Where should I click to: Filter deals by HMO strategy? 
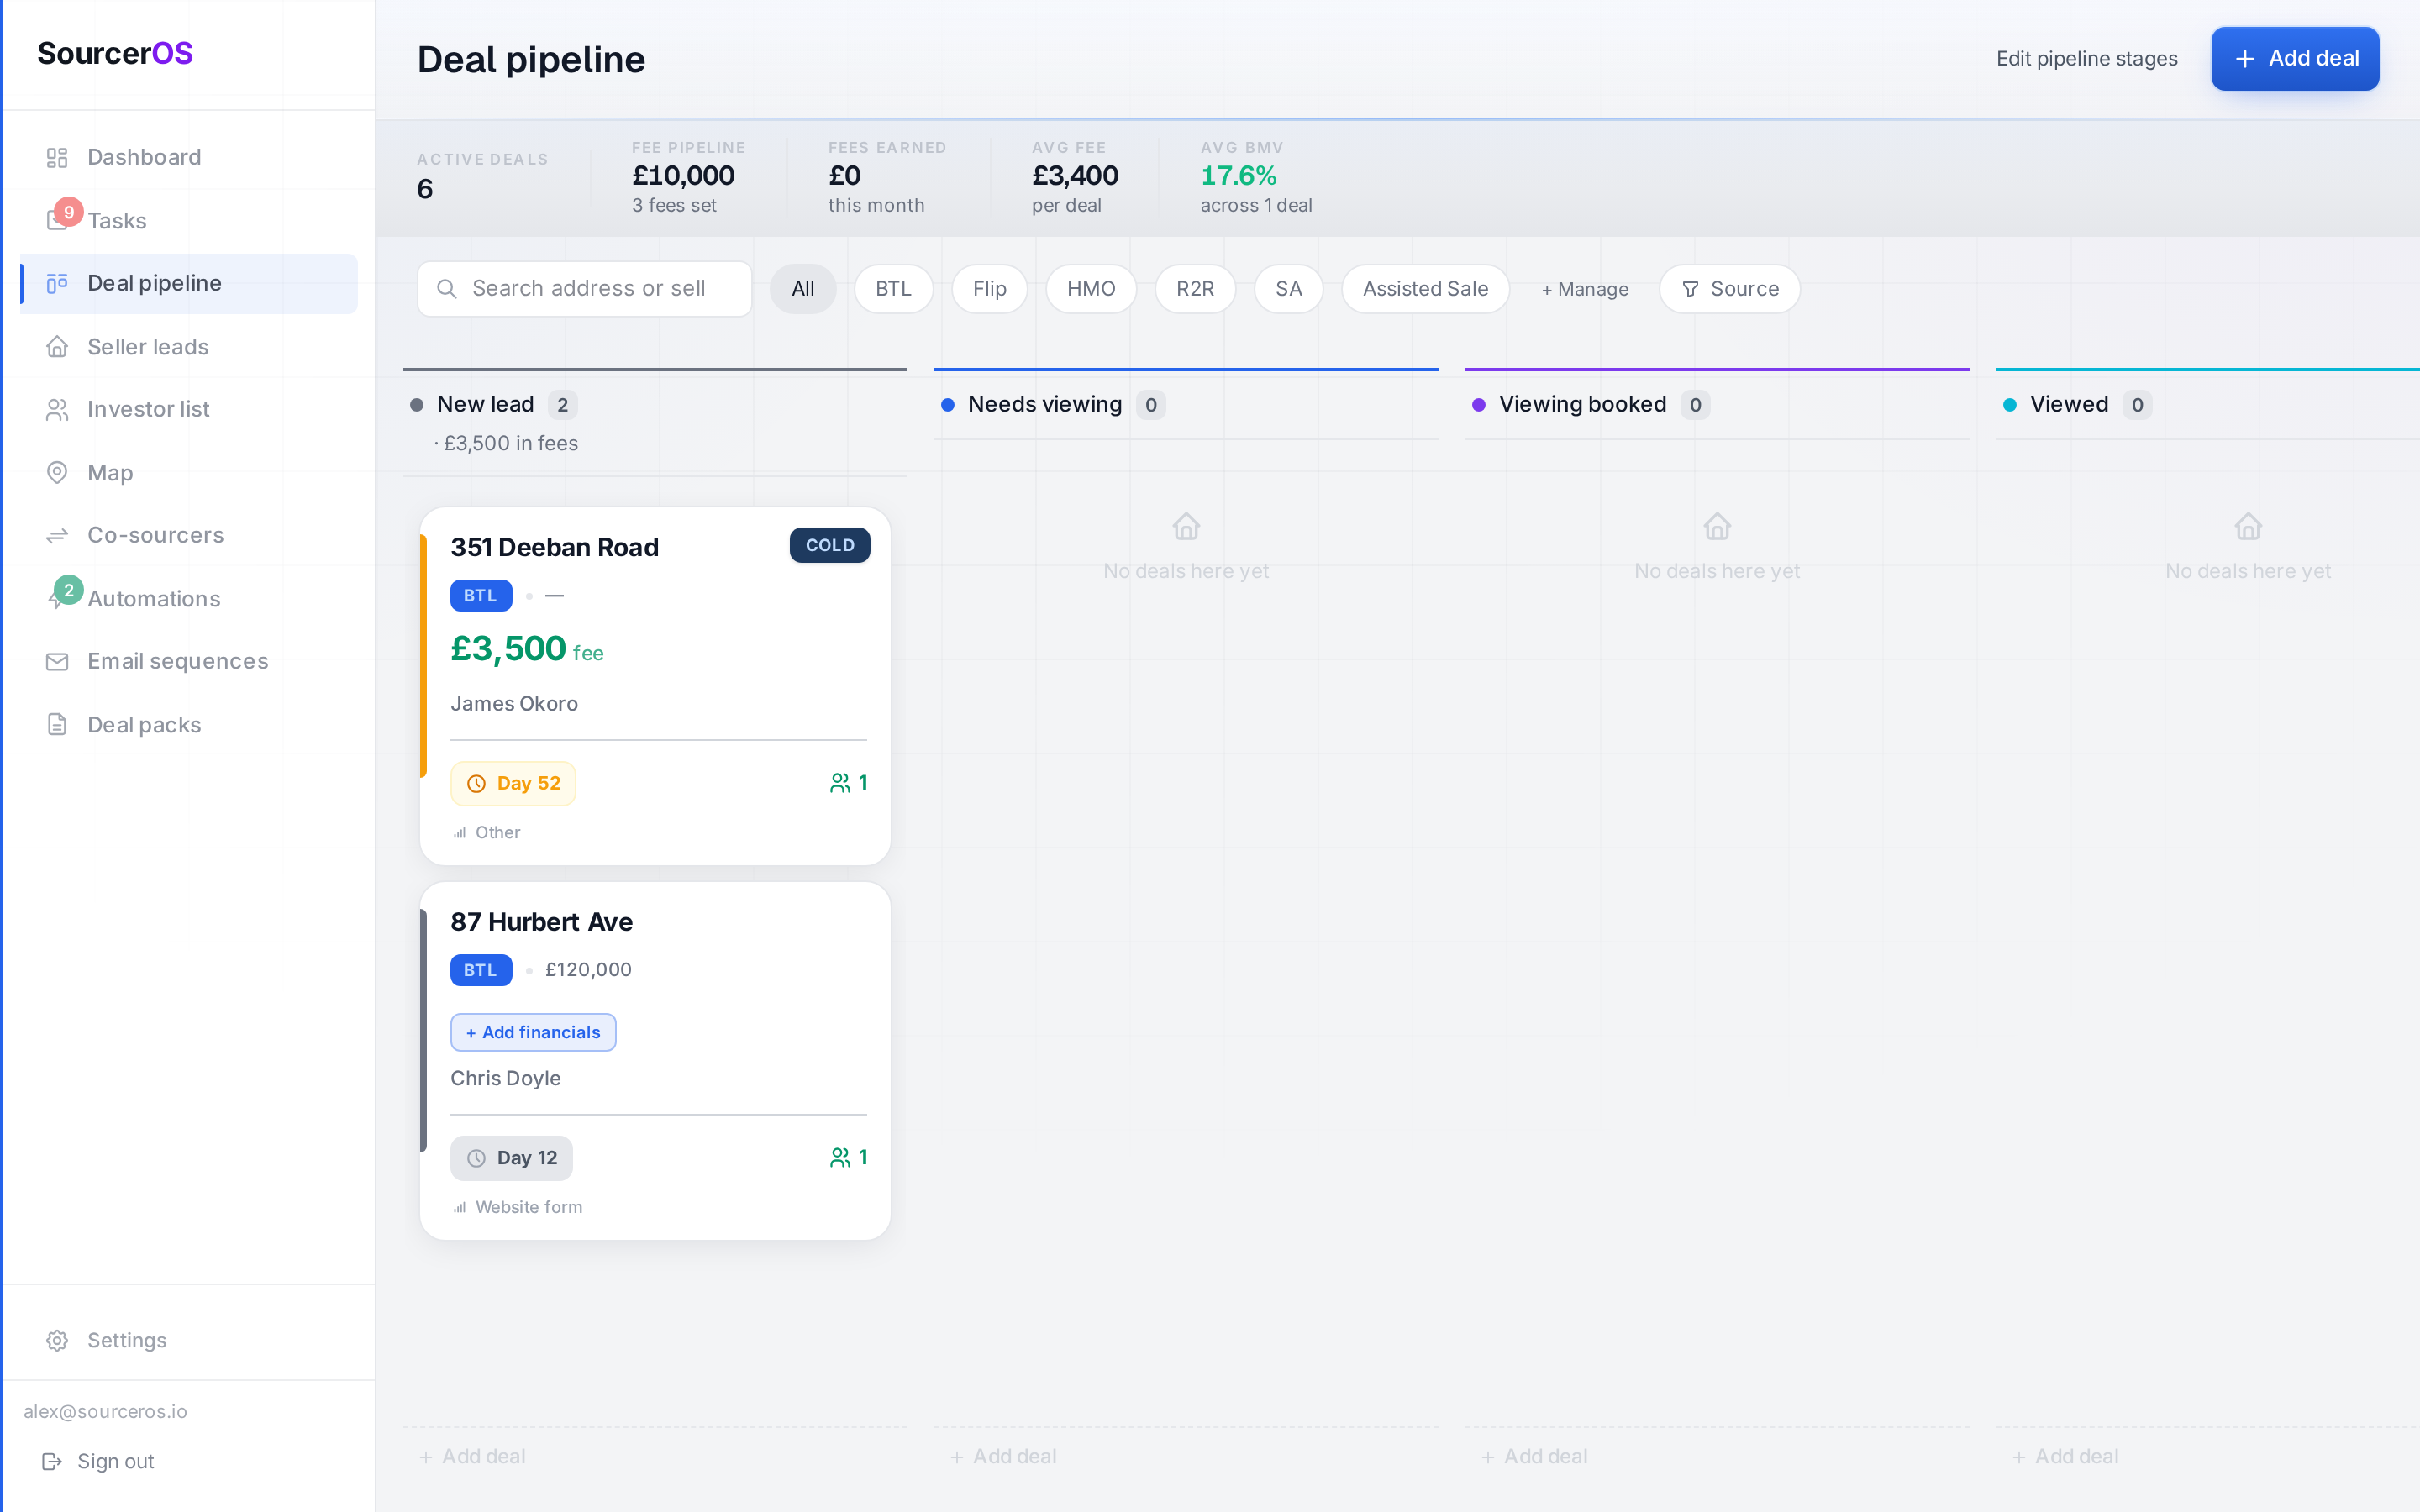[1091, 289]
